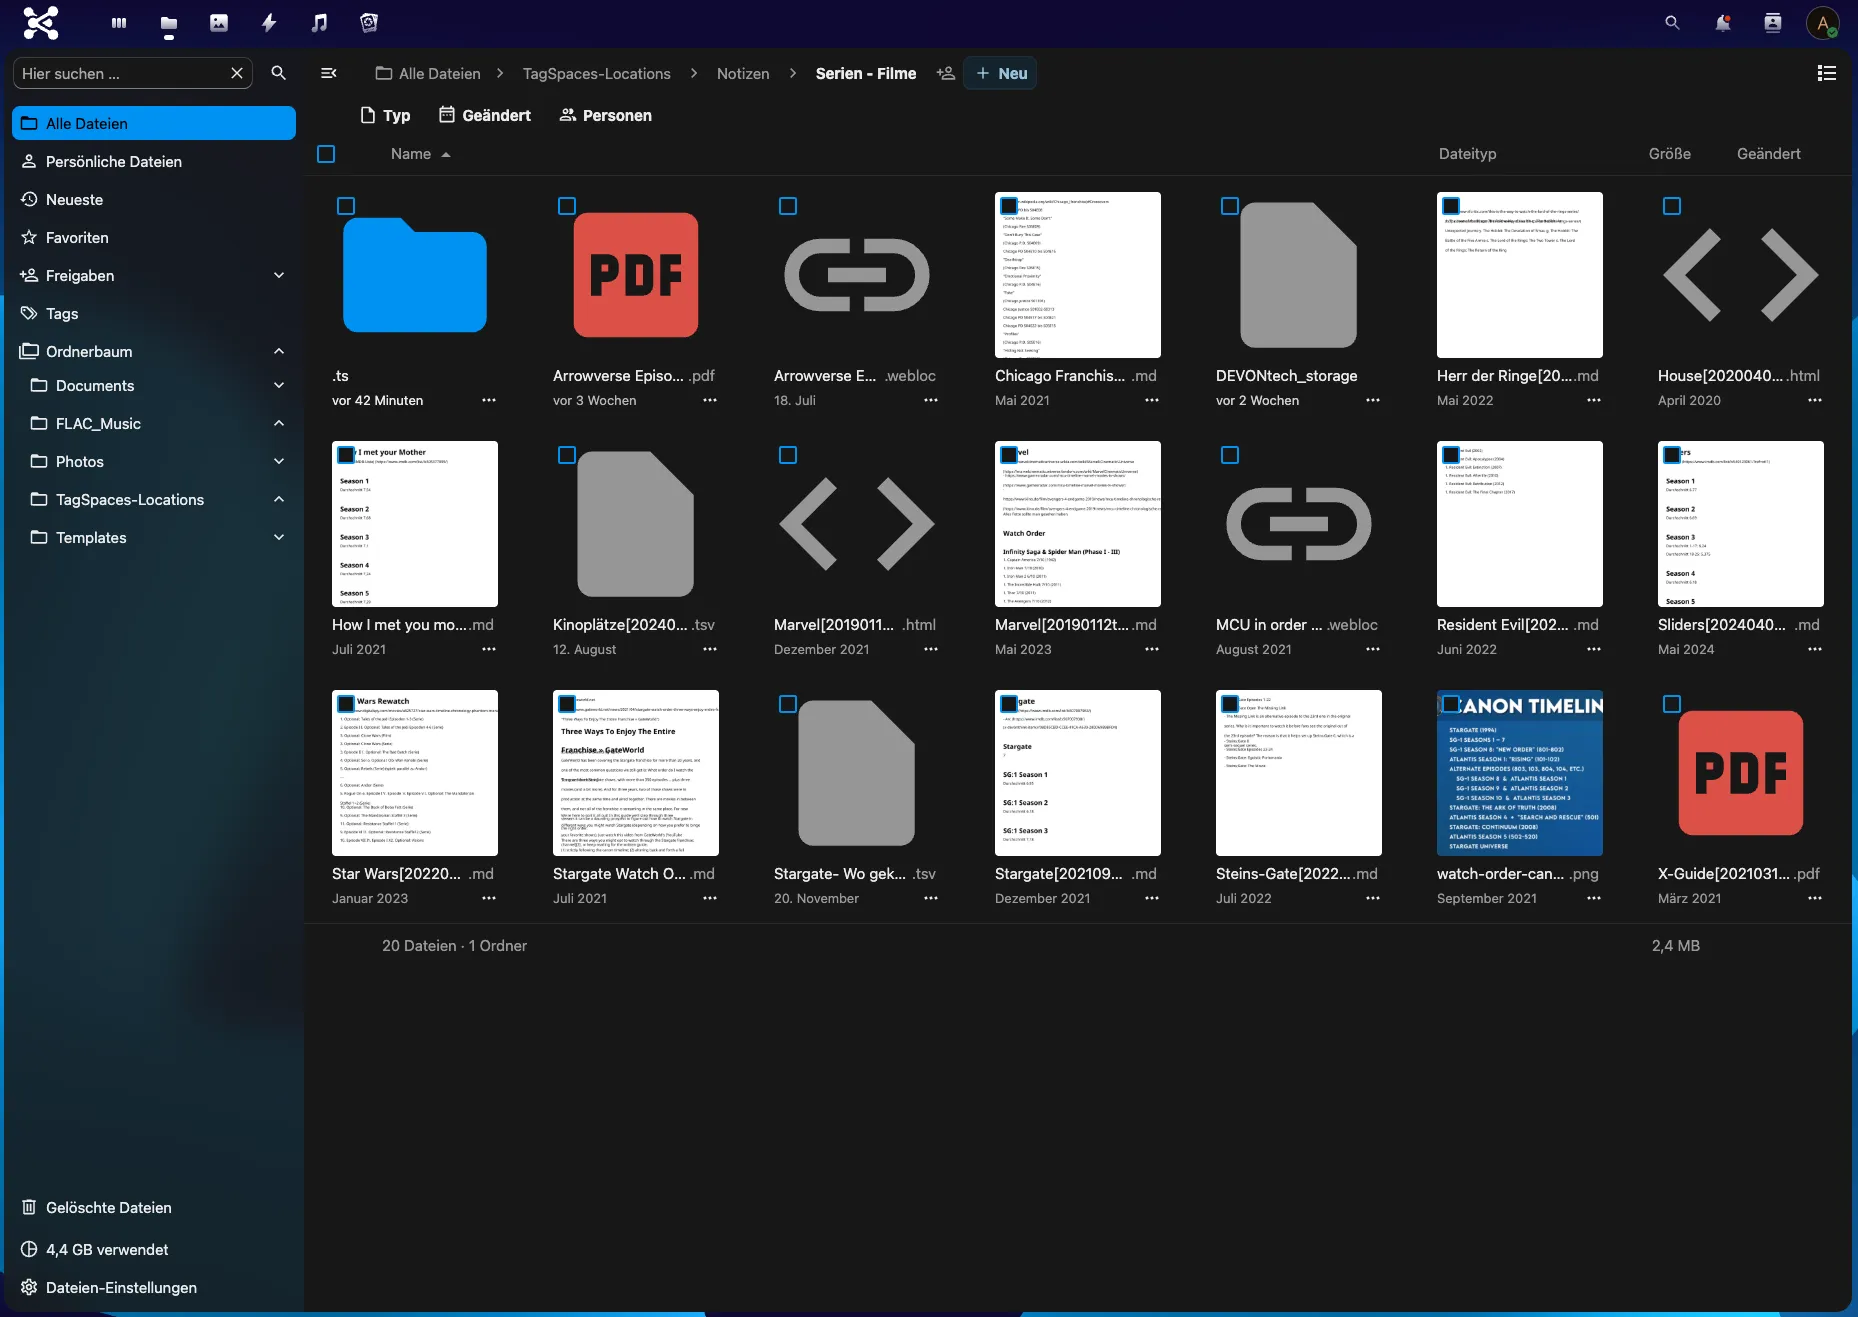1858x1317 pixels.
Task: Click the 4,4 GB storage quota indicator
Action: tap(106, 1249)
